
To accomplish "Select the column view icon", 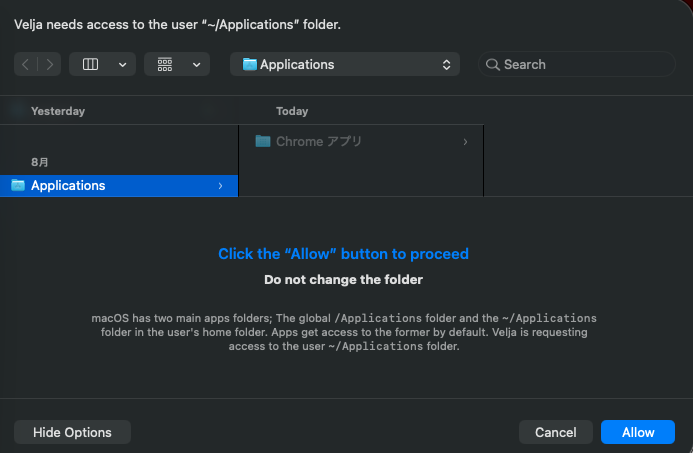I will click(90, 64).
